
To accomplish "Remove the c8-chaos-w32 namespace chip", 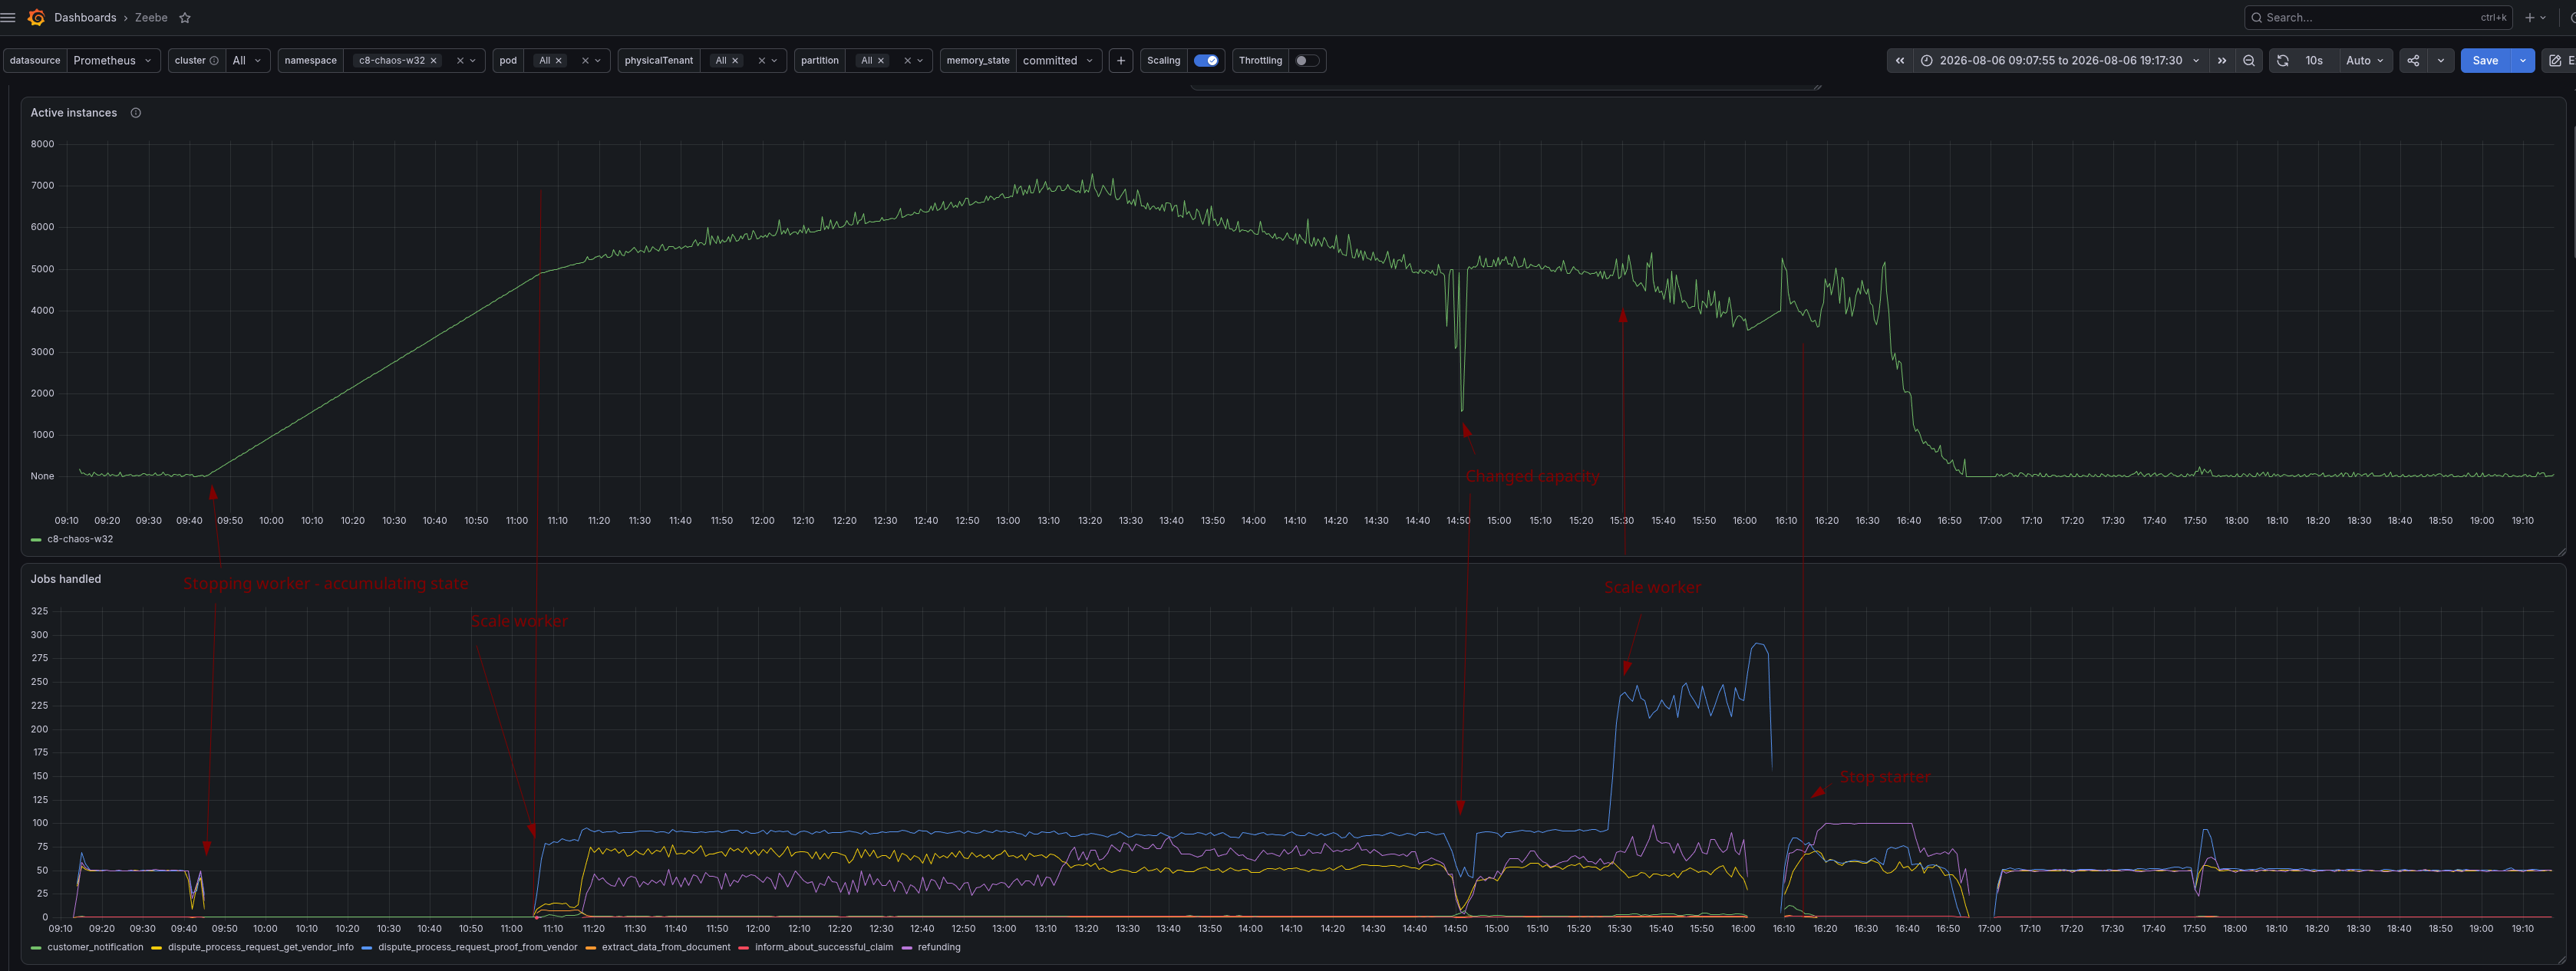I will click(x=434, y=61).
